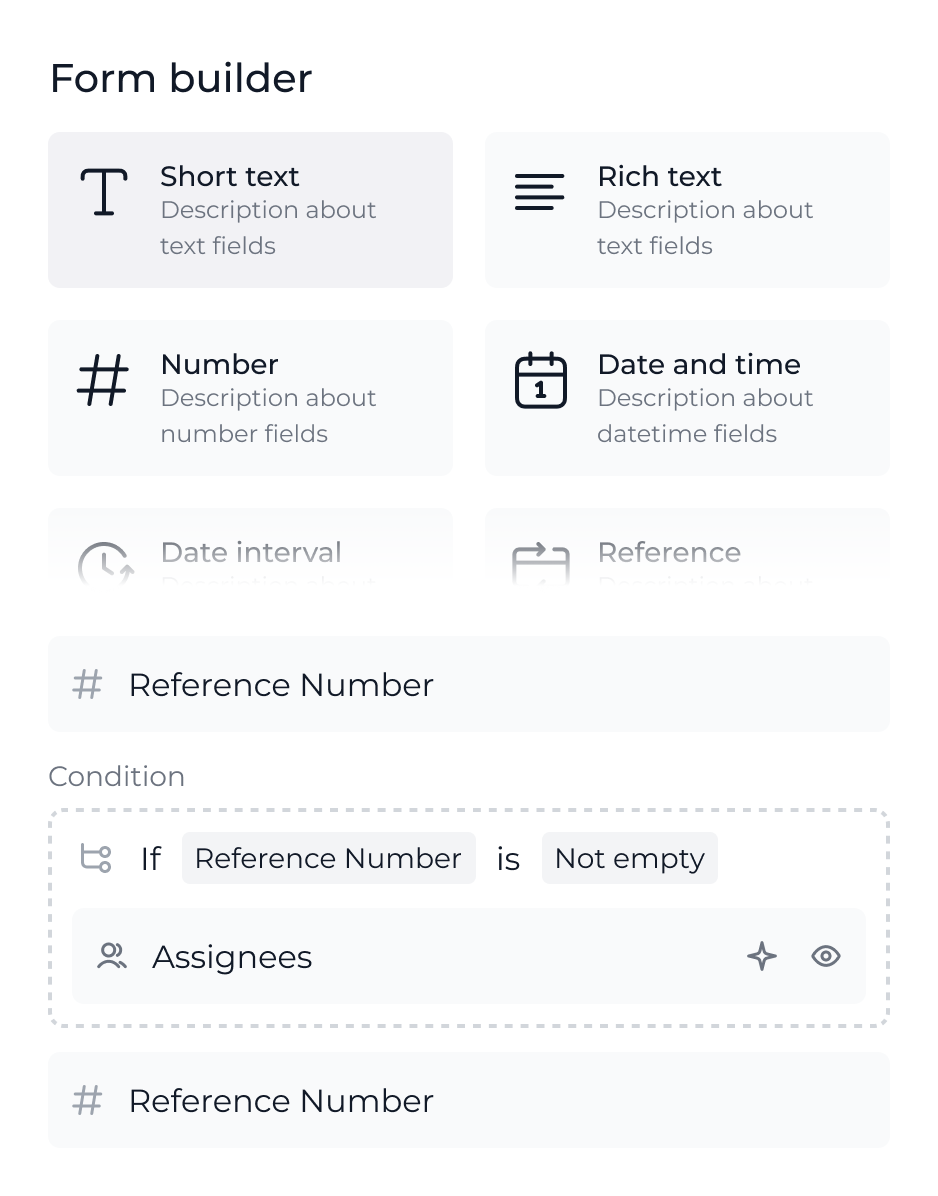Click the Date and time calendar icon
This screenshot has height=1196, width=938.
point(540,379)
